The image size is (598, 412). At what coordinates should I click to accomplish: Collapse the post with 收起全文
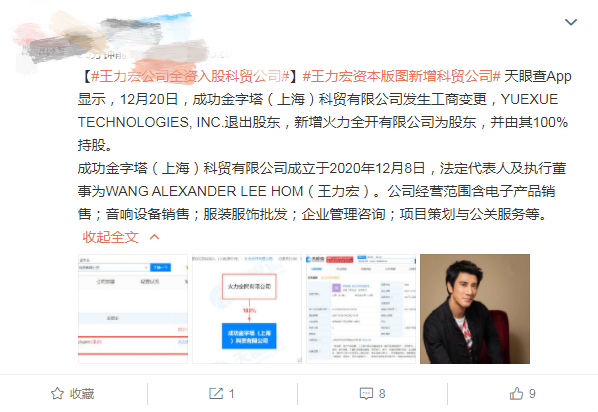[x=110, y=237]
